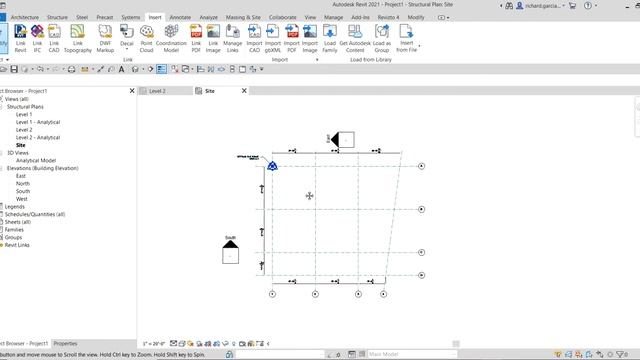Open Get Autodesk Content

[x=355, y=38]
